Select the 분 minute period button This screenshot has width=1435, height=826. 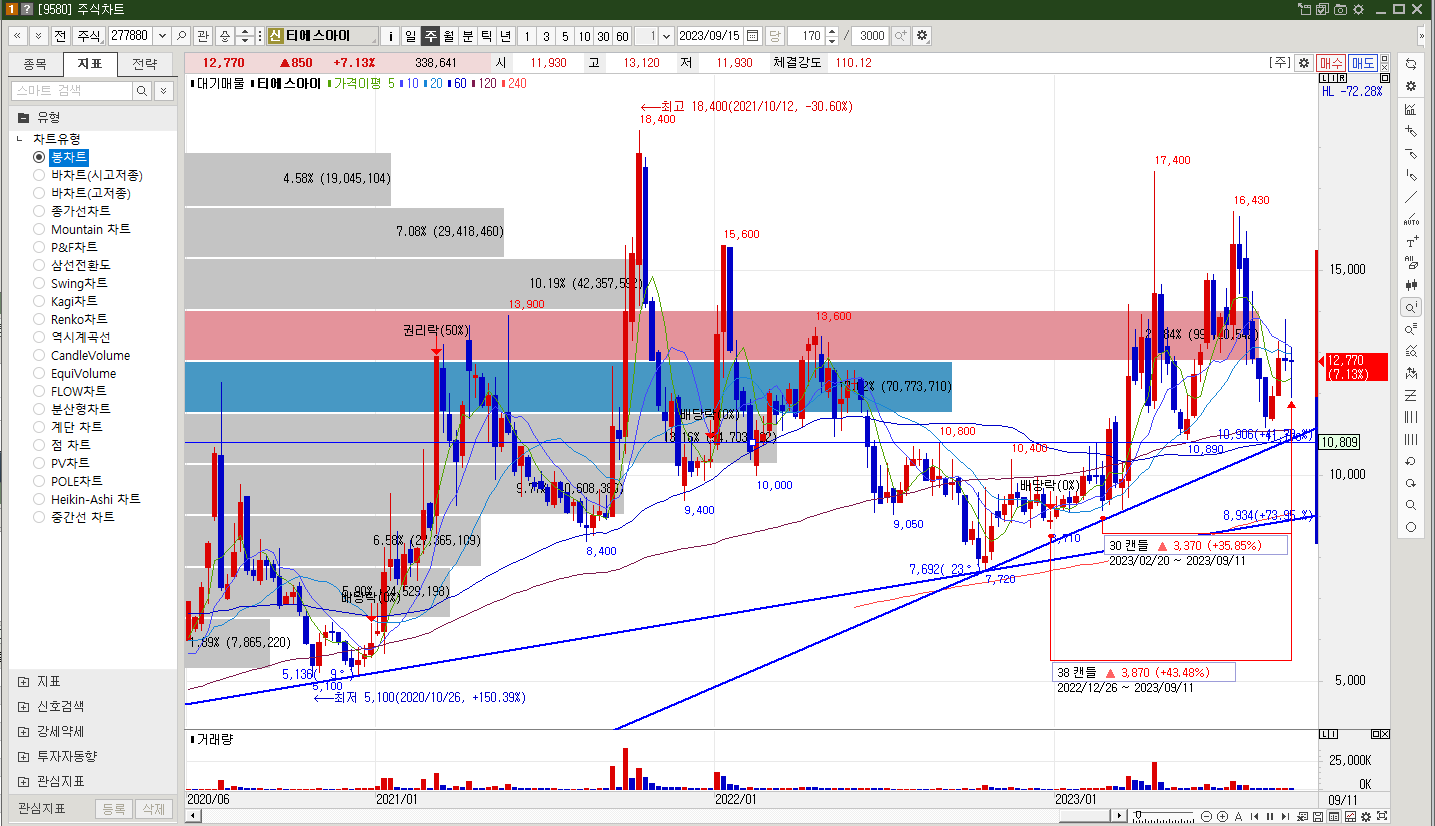tap(467, 35)
